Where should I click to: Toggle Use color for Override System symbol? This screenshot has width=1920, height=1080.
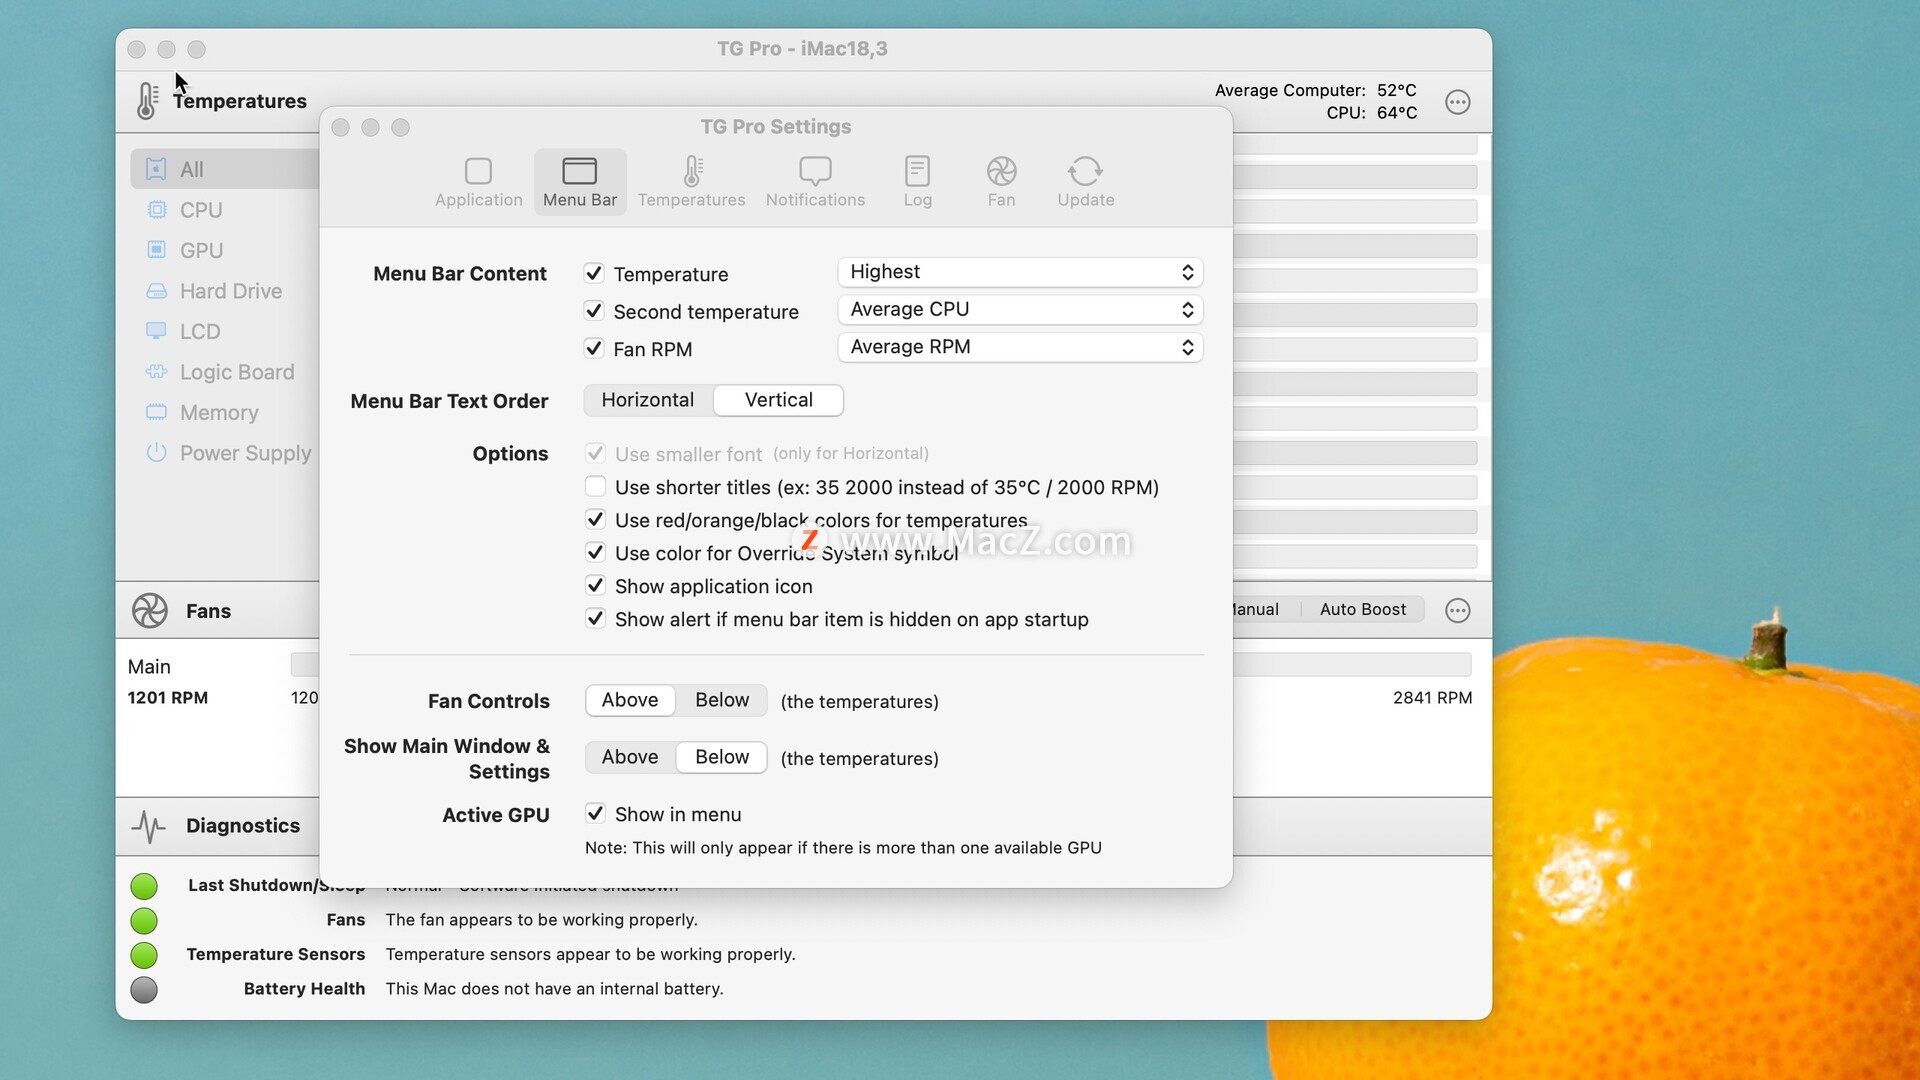click(x=595, y=553)
